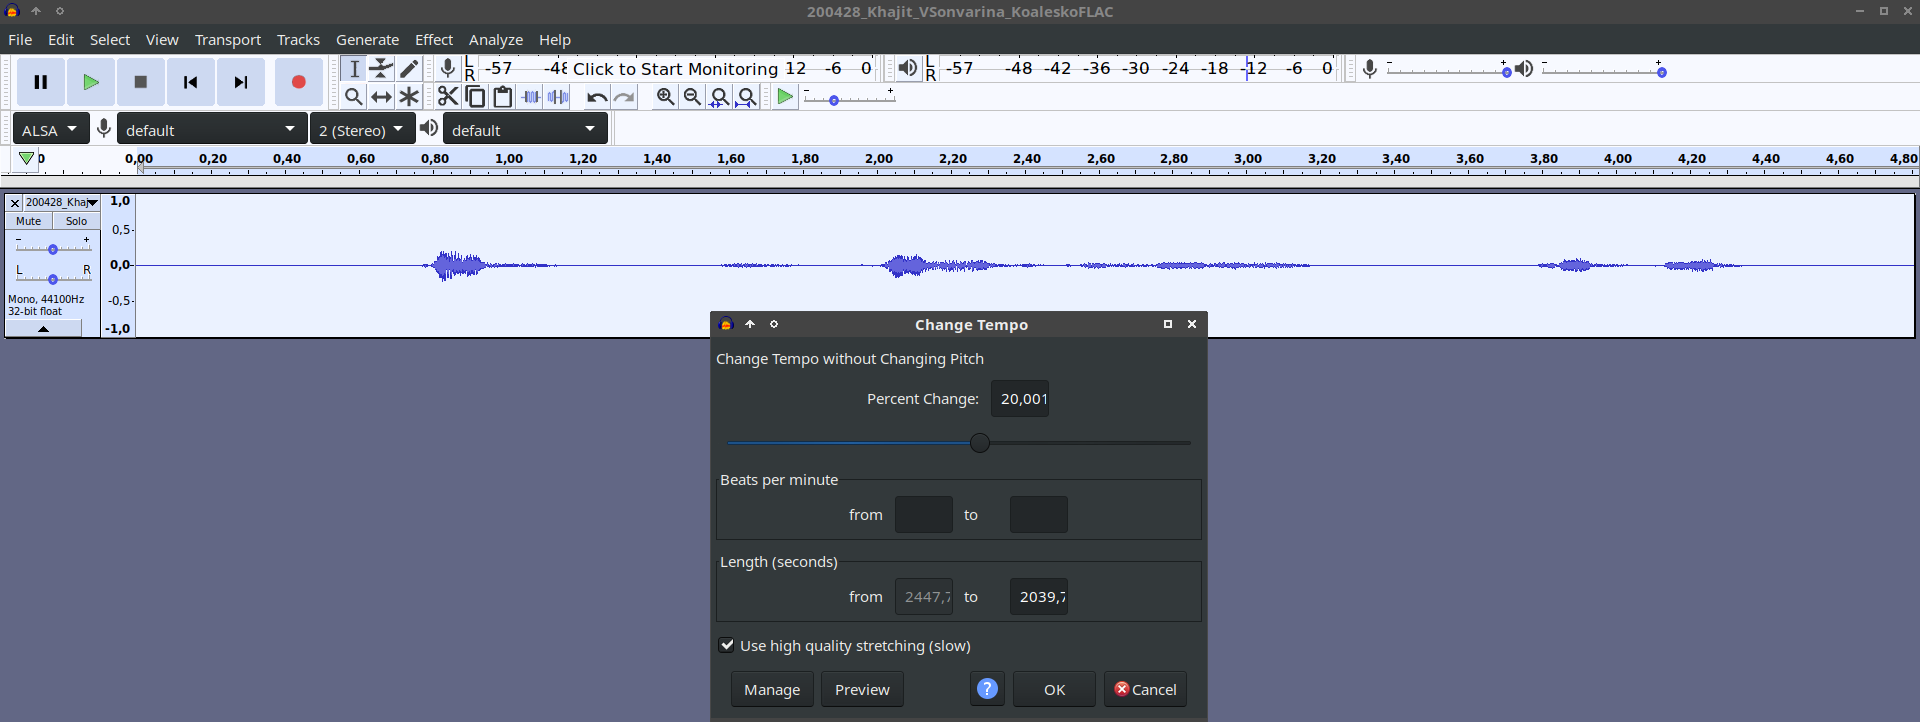This screenshot has width=1920, height=722.
Task: Select the Multi-tool asterisk icon
Action: pyautogui.click(x=409, y=97)
